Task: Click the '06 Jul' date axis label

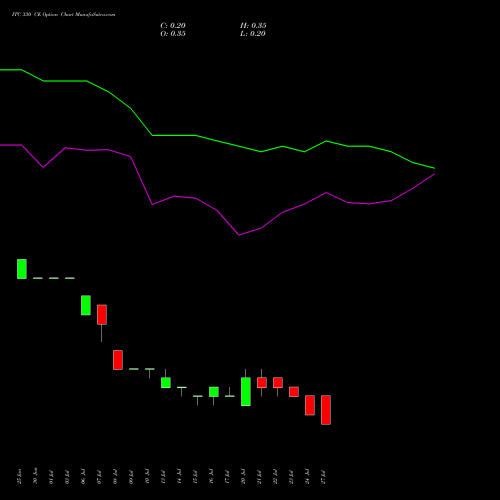Action: click(x=83, y=477)
